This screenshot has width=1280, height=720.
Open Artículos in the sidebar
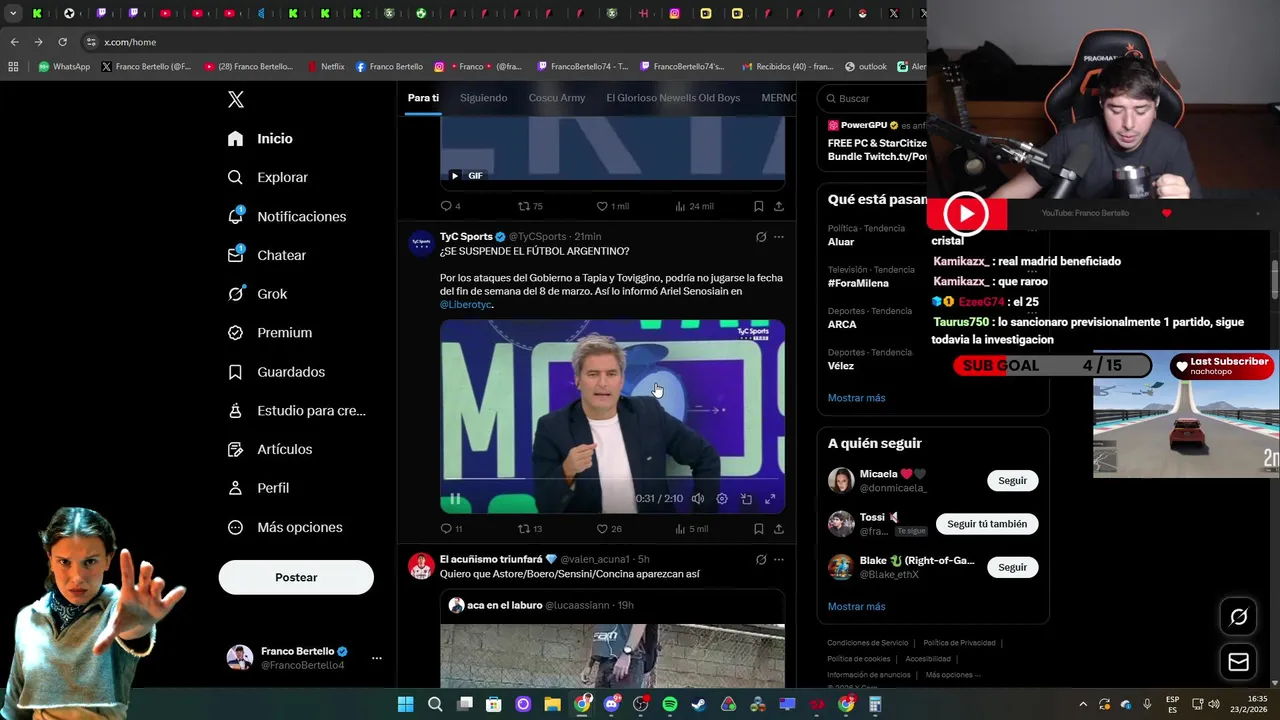(x=269, y=449)
